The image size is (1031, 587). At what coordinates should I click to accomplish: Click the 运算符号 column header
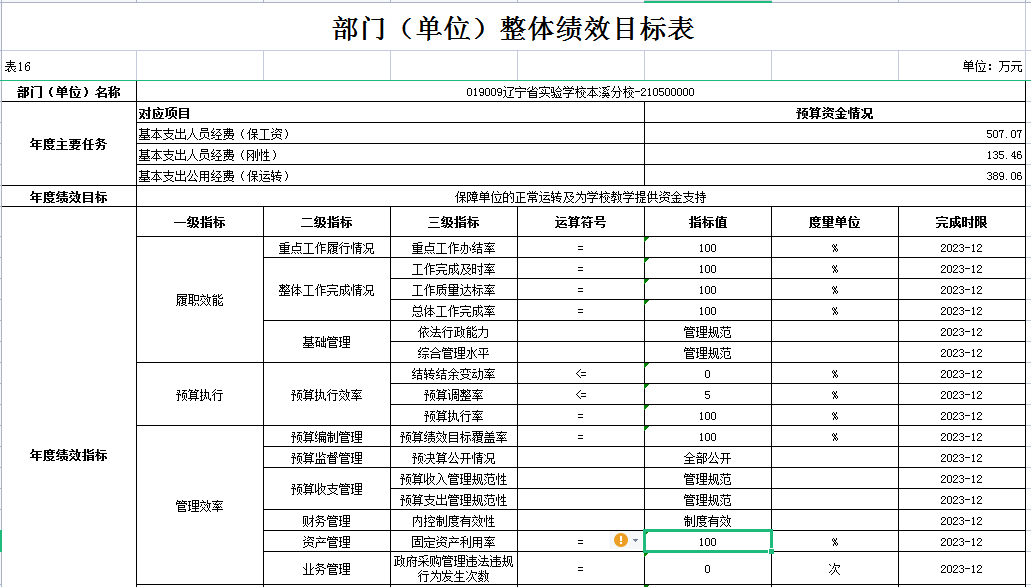(581, 222)
